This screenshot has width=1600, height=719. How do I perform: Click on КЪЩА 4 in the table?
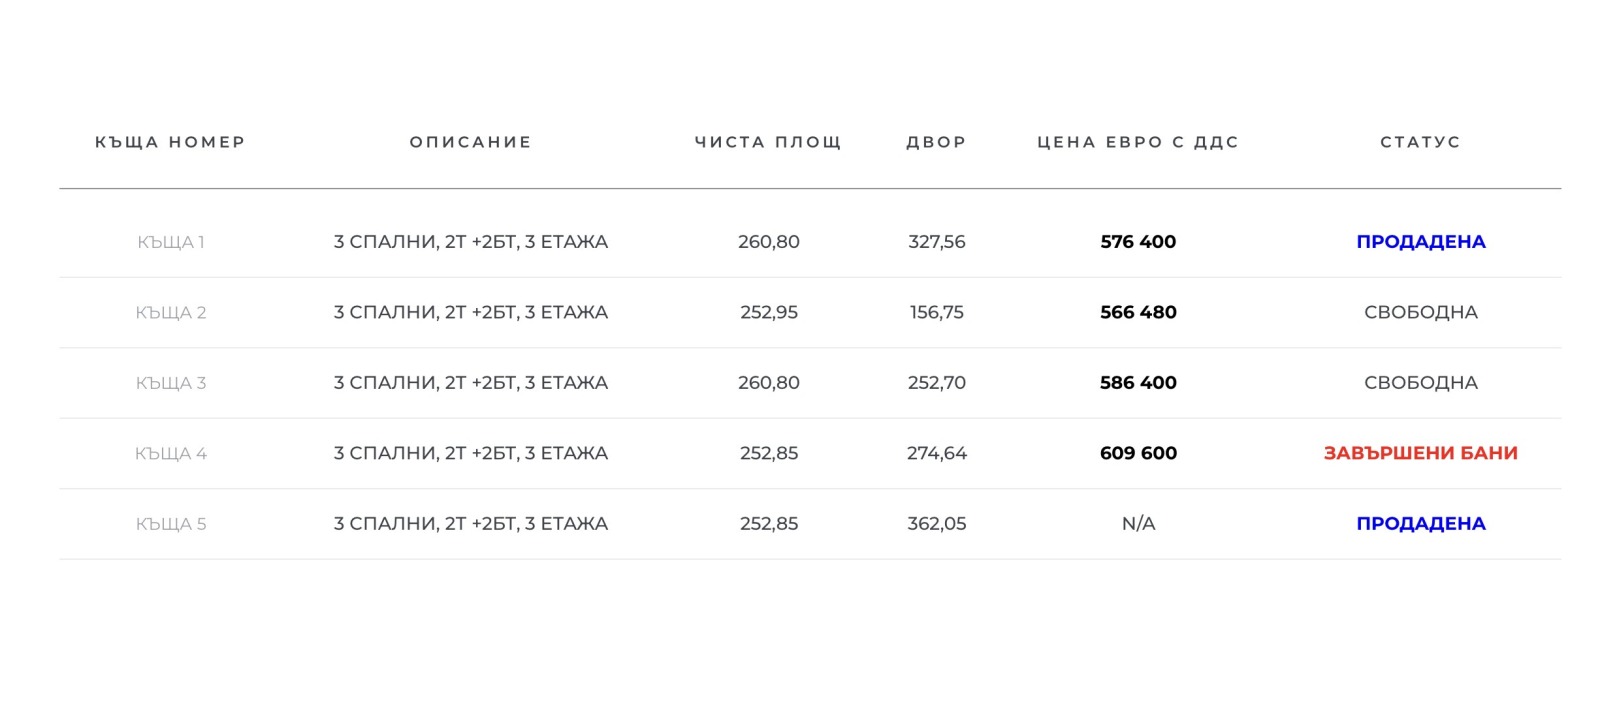[x=171, y=453]
